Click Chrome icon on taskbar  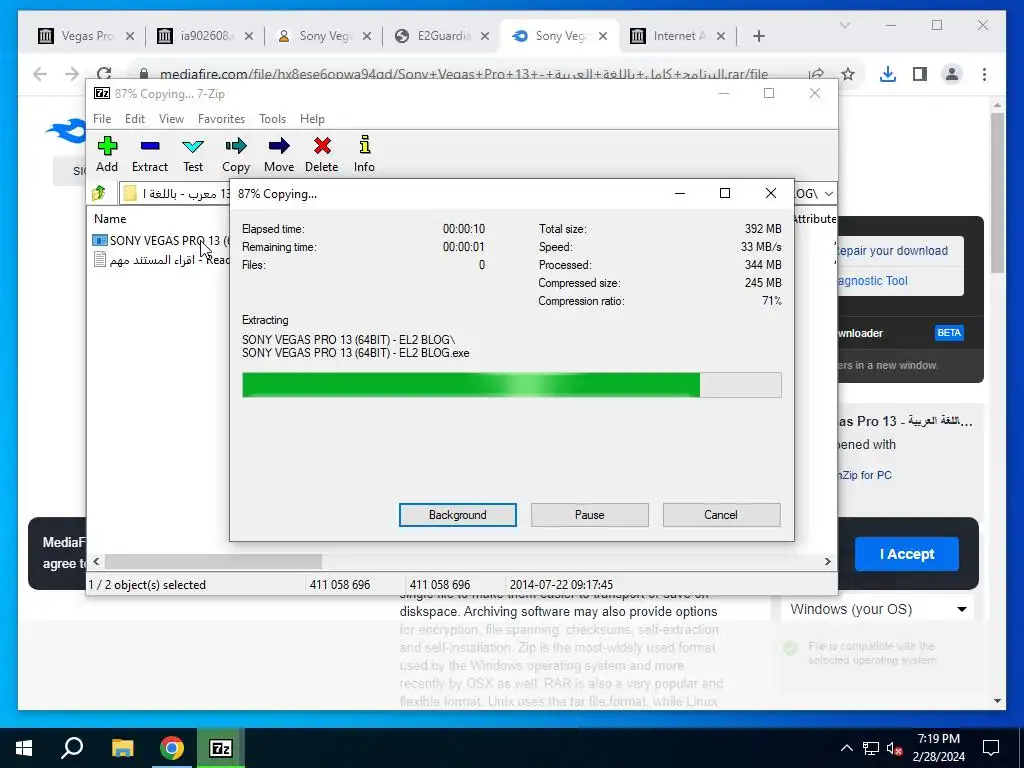pyautogui.click(x=172, y=748)
